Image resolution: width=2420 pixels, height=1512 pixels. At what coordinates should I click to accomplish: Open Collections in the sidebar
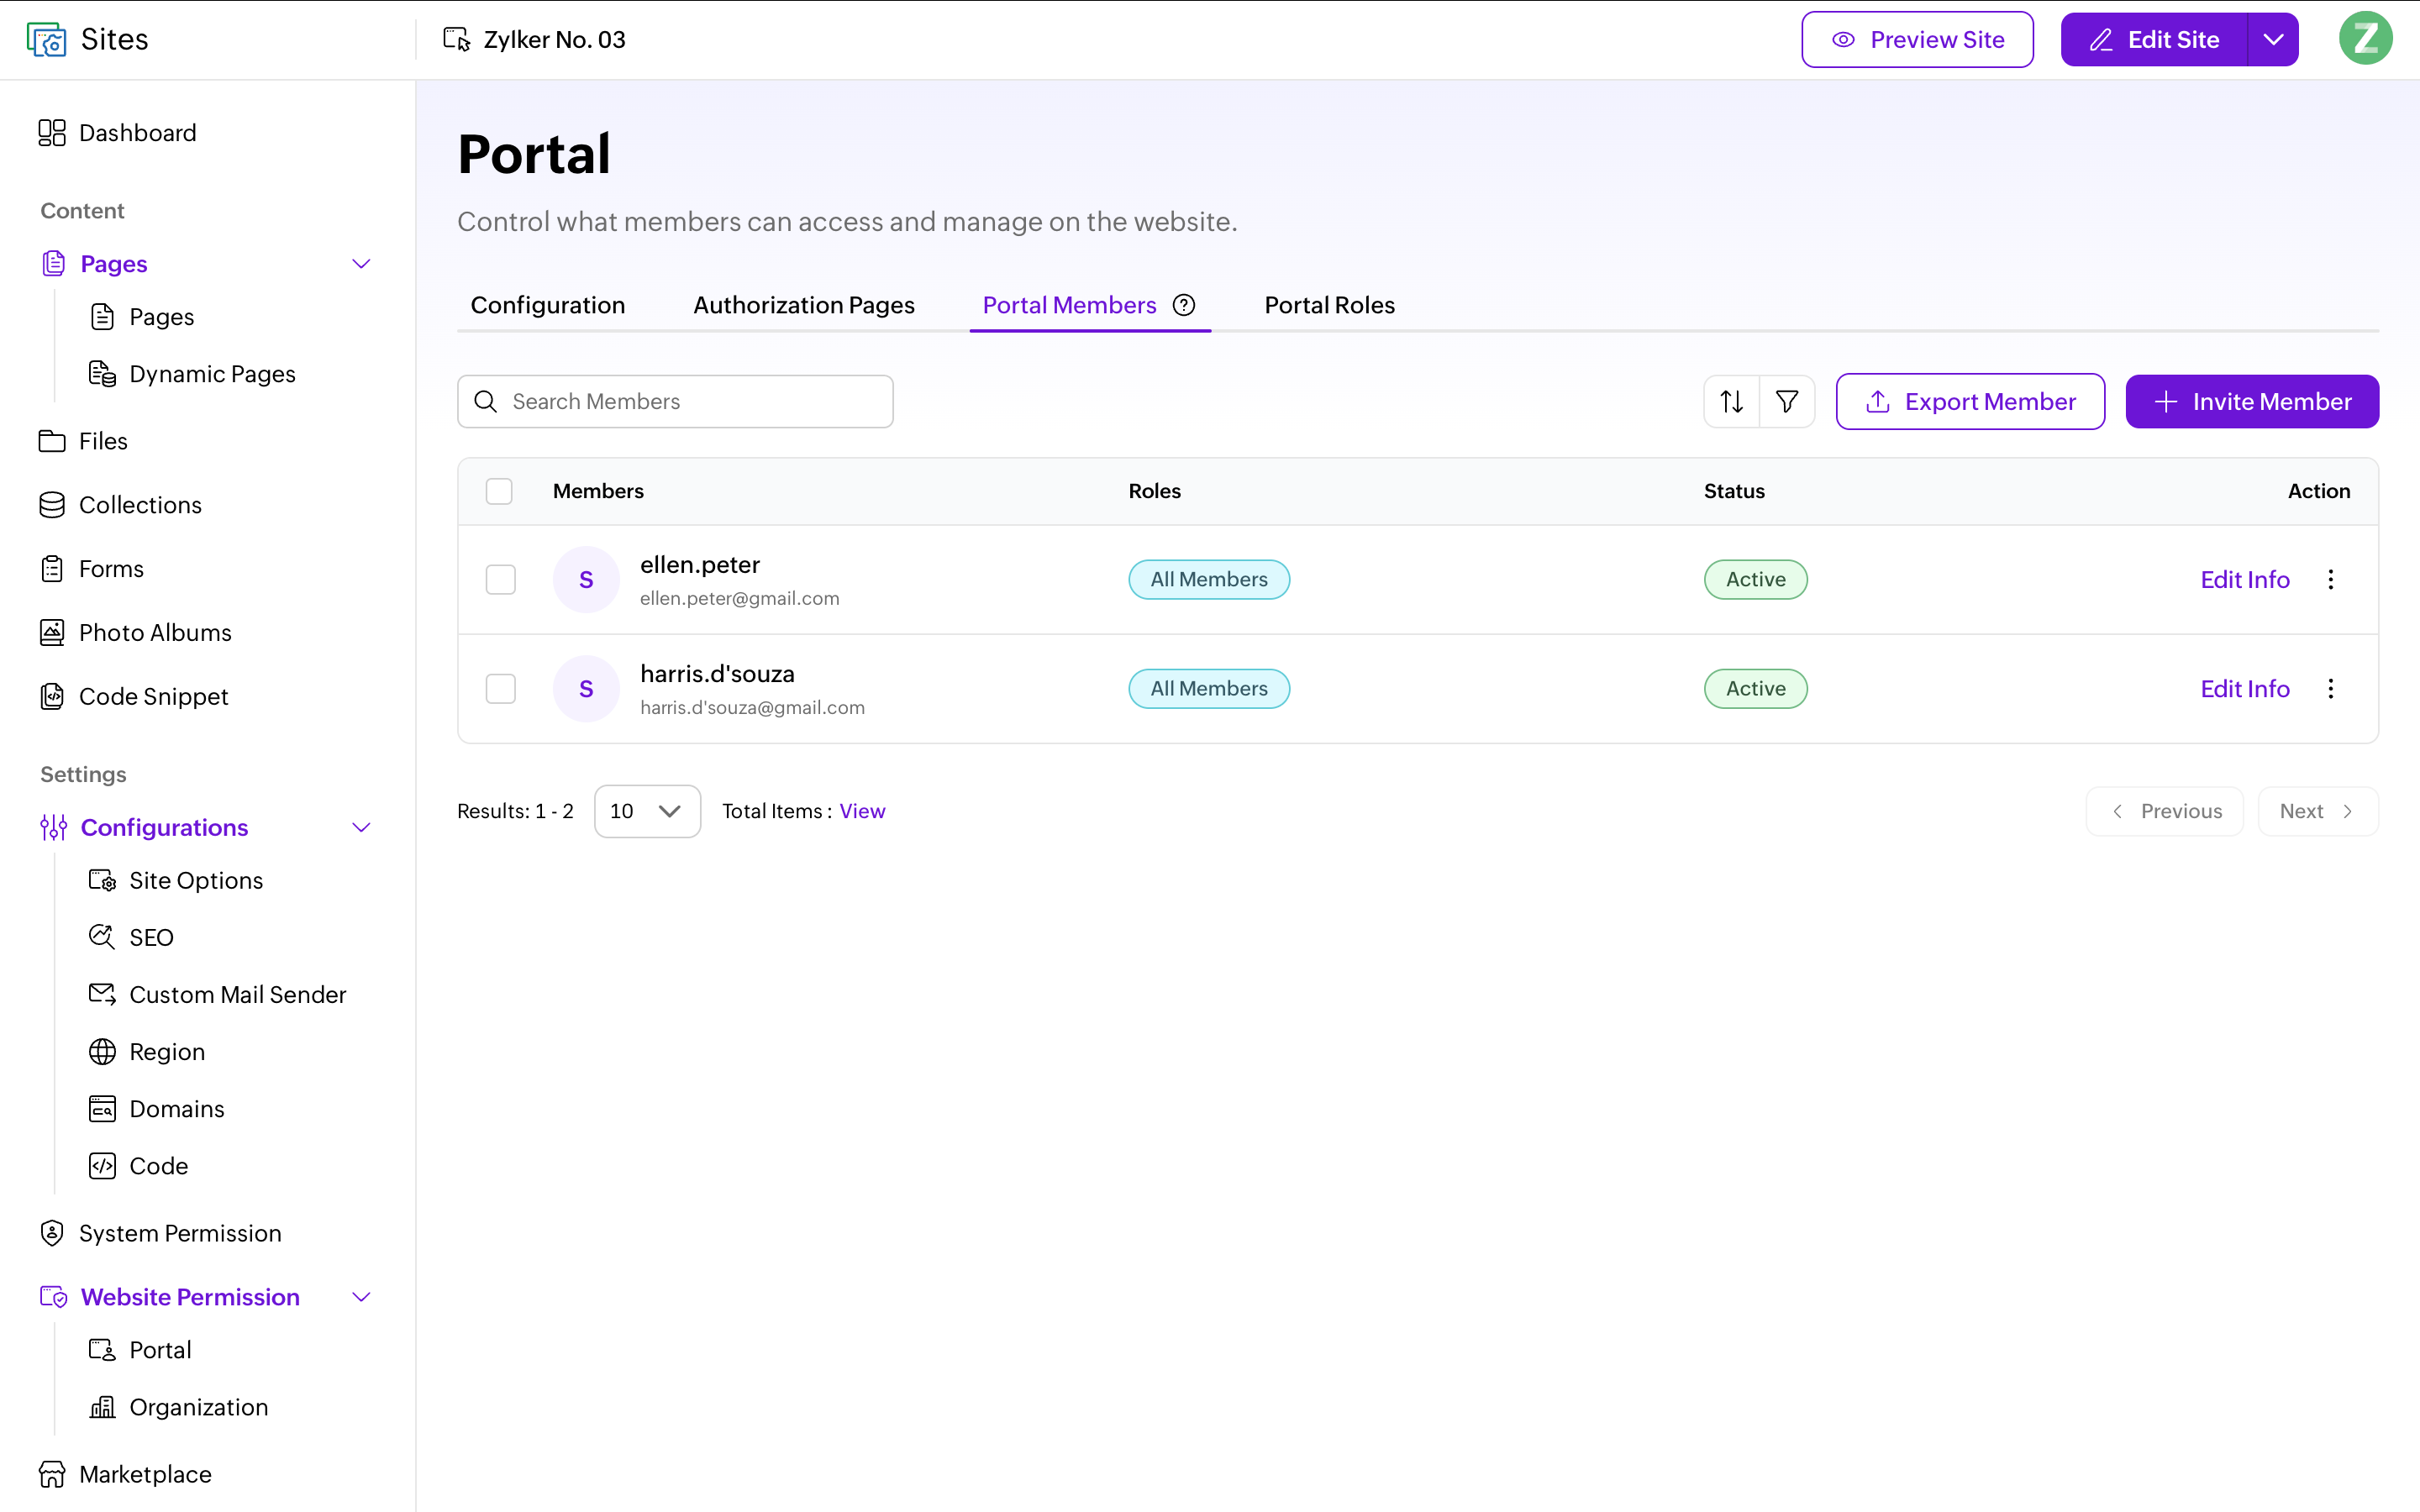pyautogui.click(x=121, y=505)
